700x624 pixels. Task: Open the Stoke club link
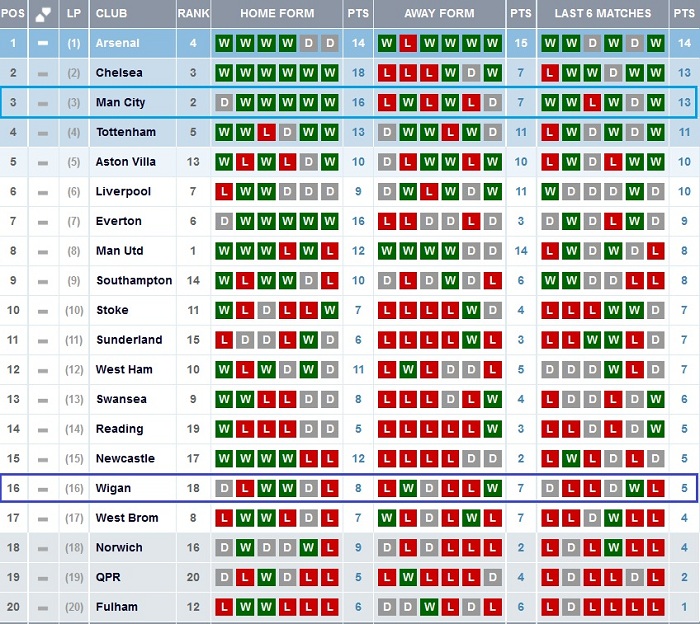coord(112,310)
